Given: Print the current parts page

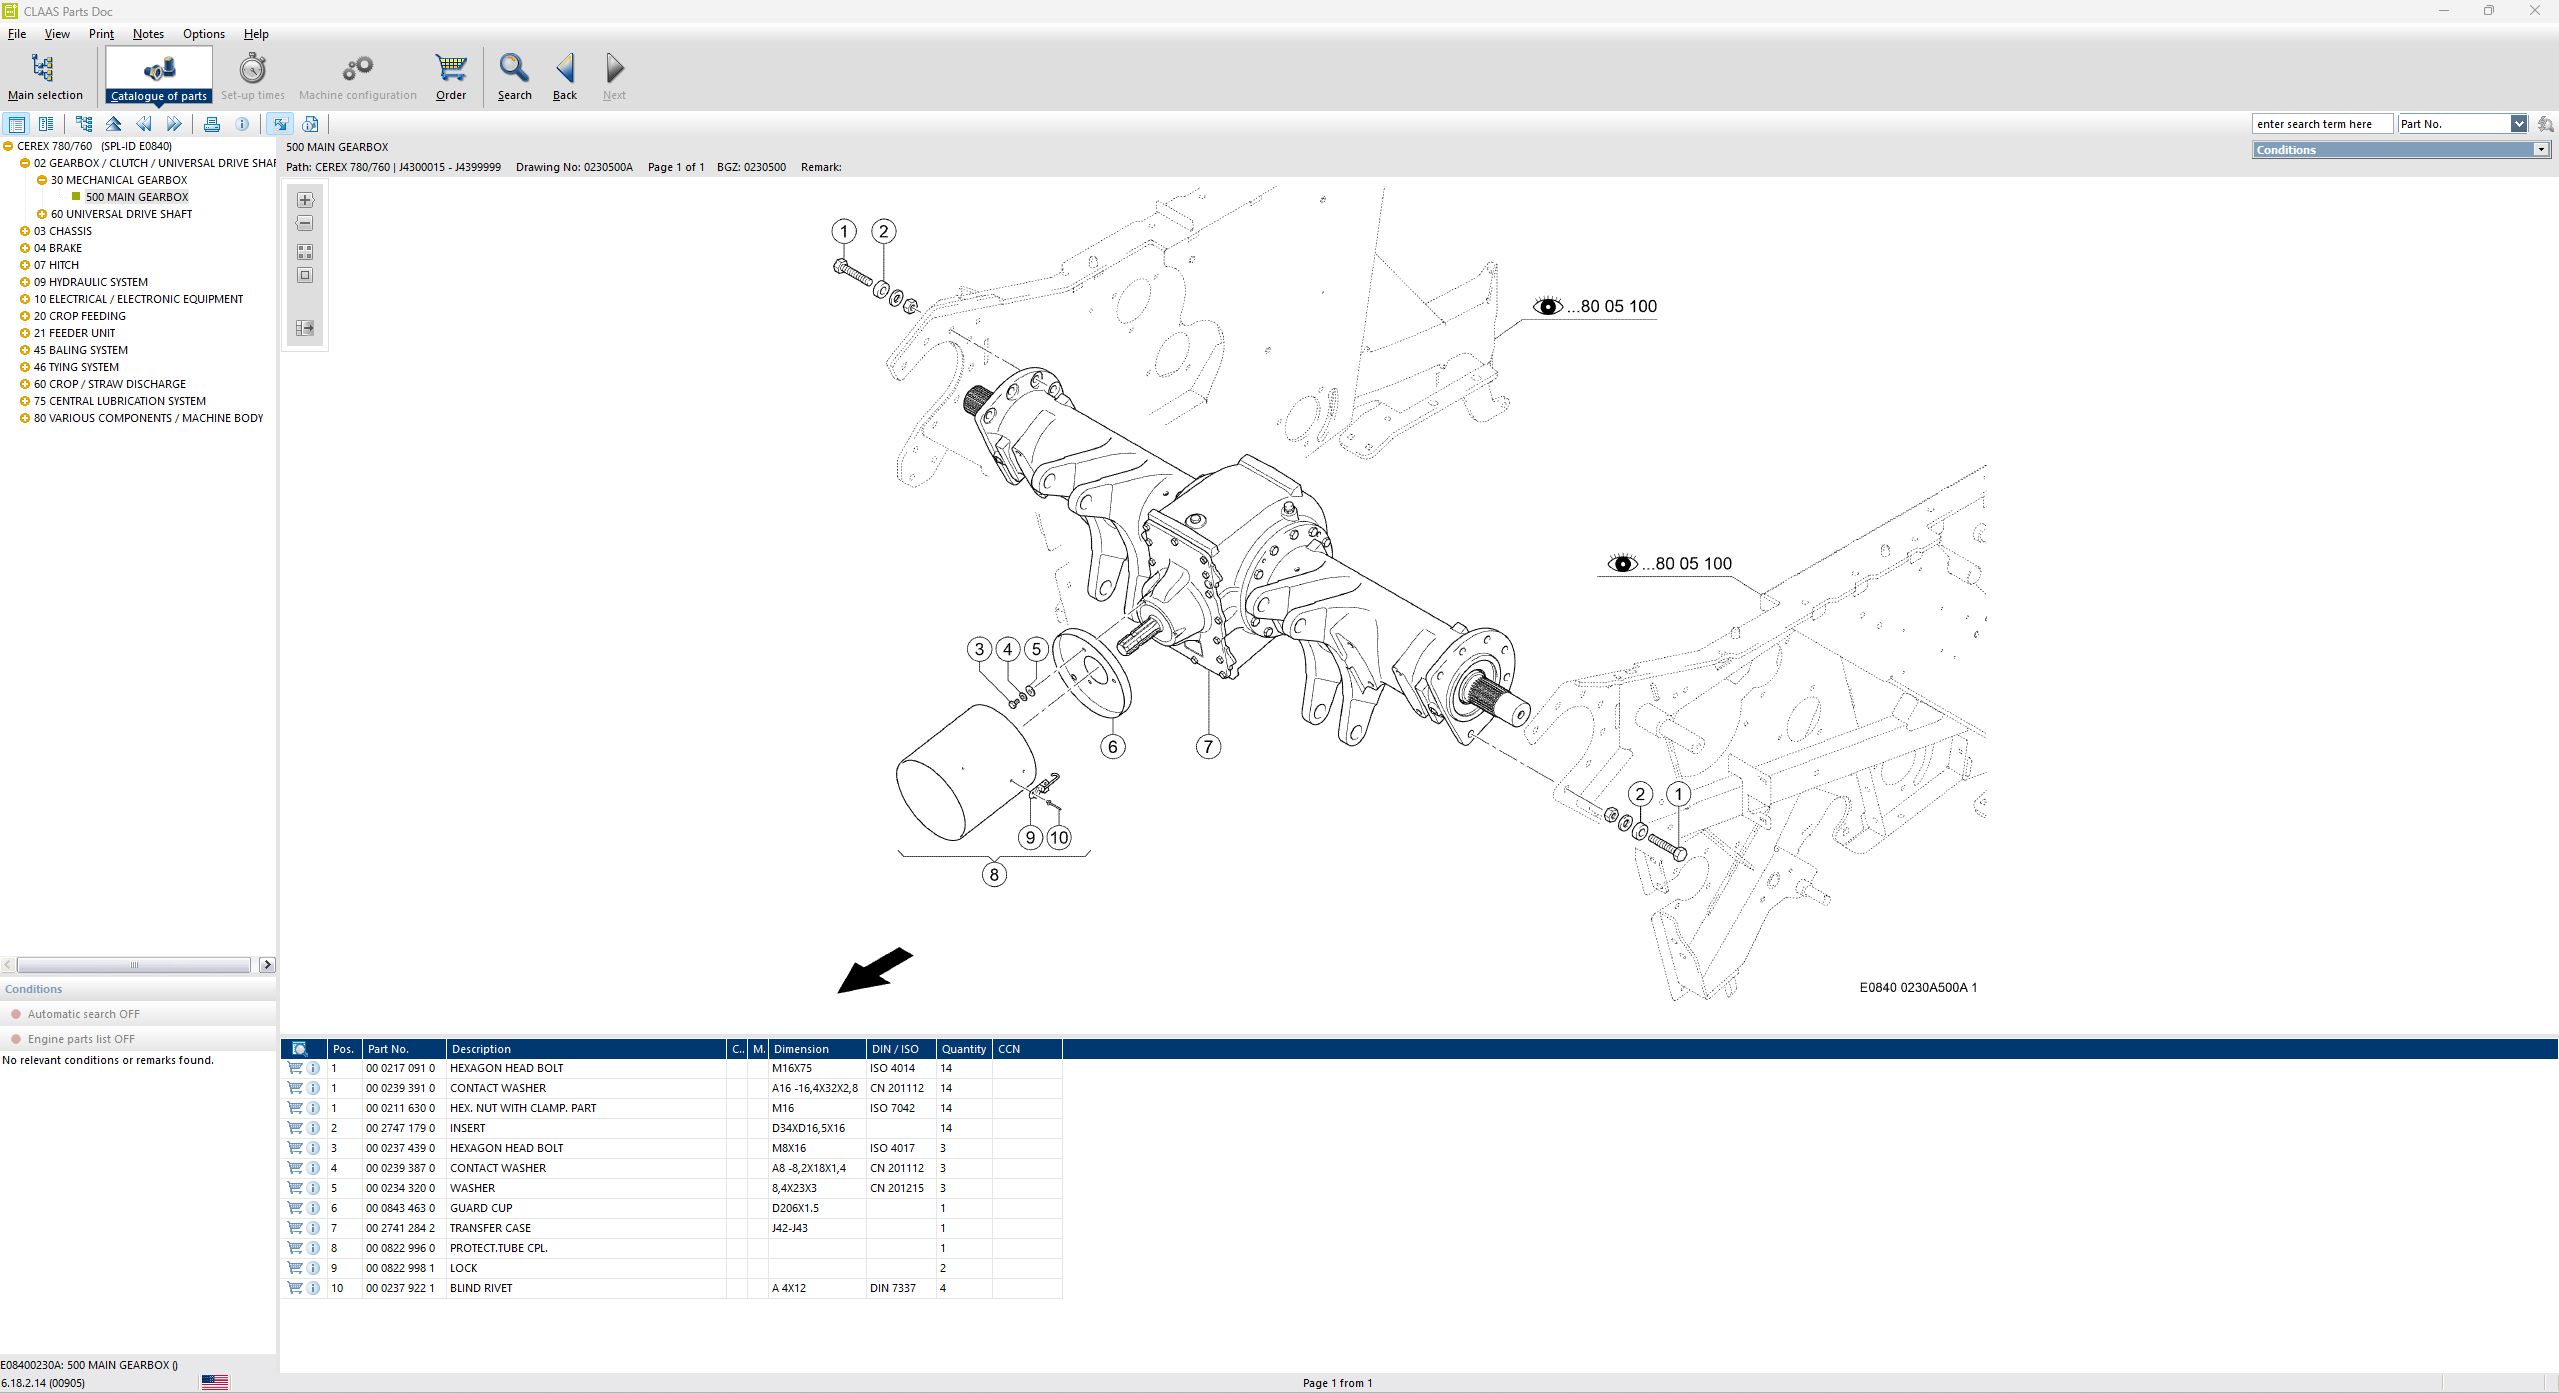Looking at the screenshot, I should [x=212, y=123].
